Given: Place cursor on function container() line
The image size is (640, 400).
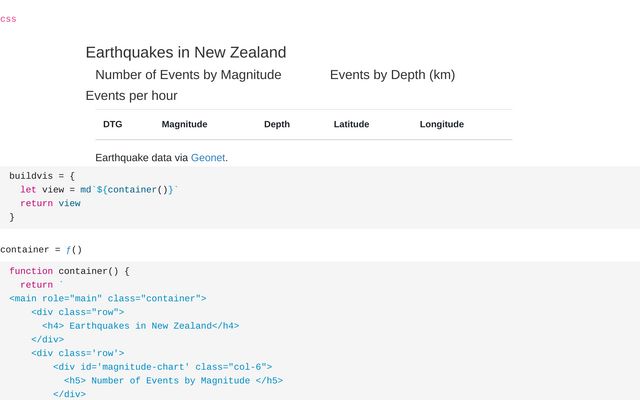Looking at the screenshot, I should coord(70,271).
